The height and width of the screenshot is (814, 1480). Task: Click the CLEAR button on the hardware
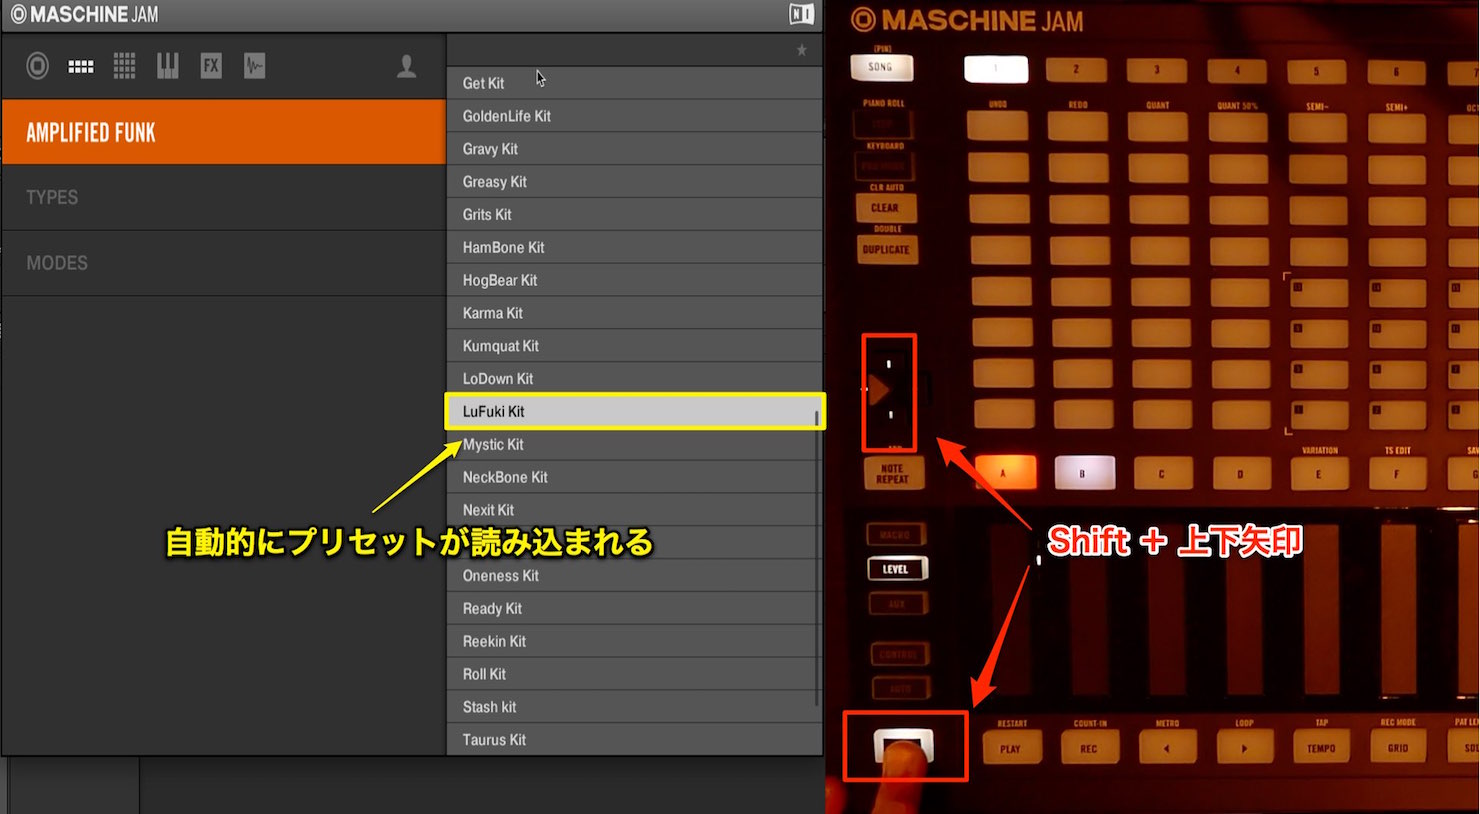pyautogui.click(x=884, y=207)
